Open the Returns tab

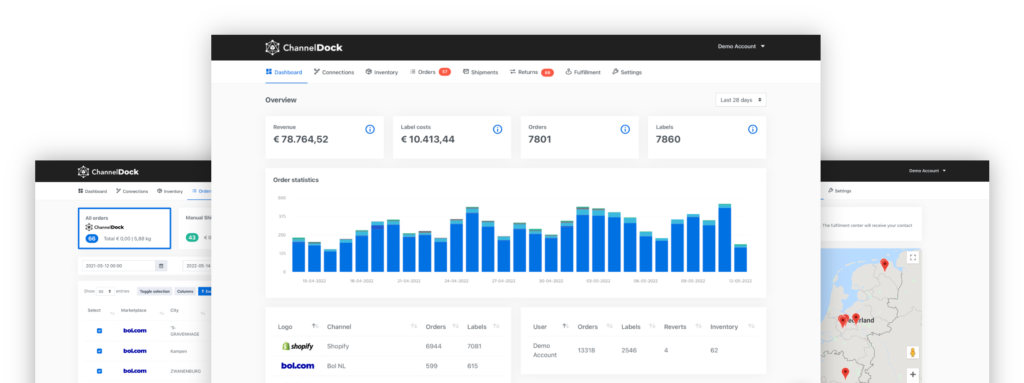524,72
